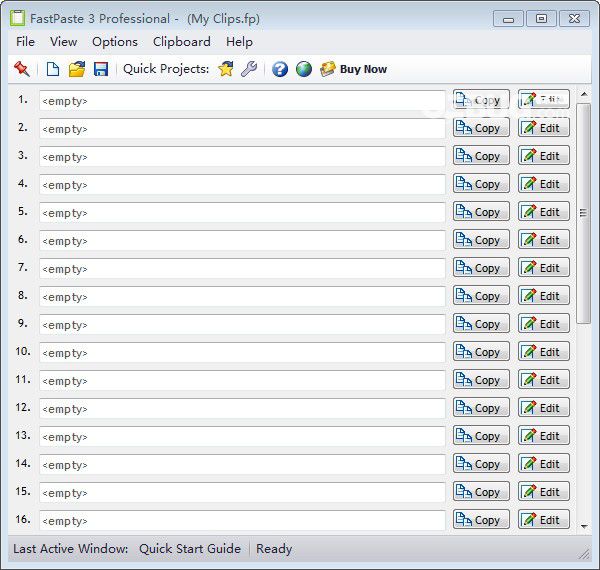Viewport: 600px width, 570px height.
Task: Click the Edit button for clip 2
Action: (544, 127)
